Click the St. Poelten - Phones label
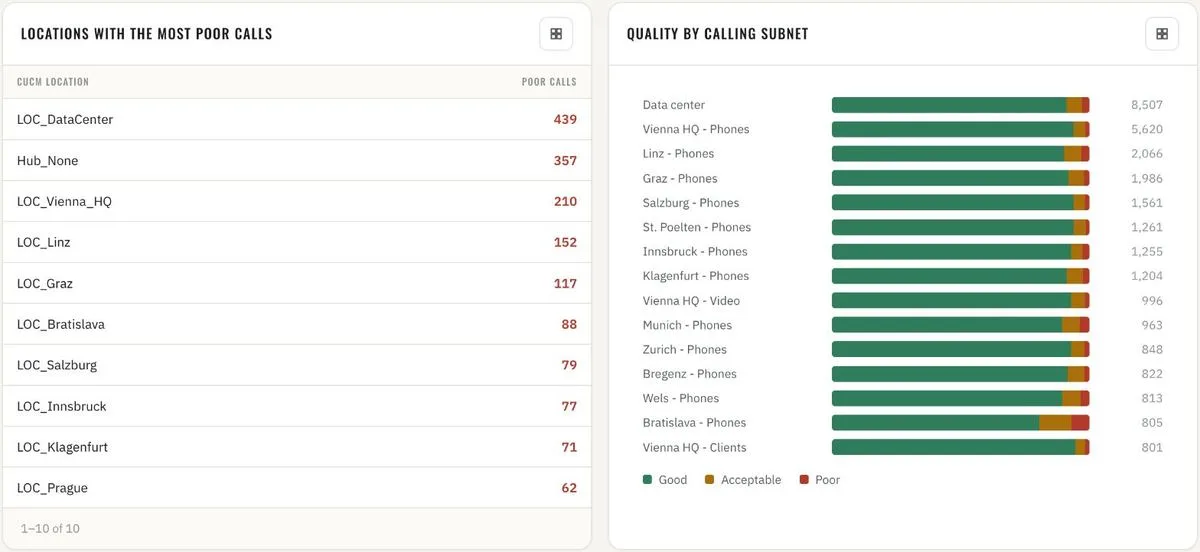Screen dimensions: 1200x552 [x=697, y=227]
